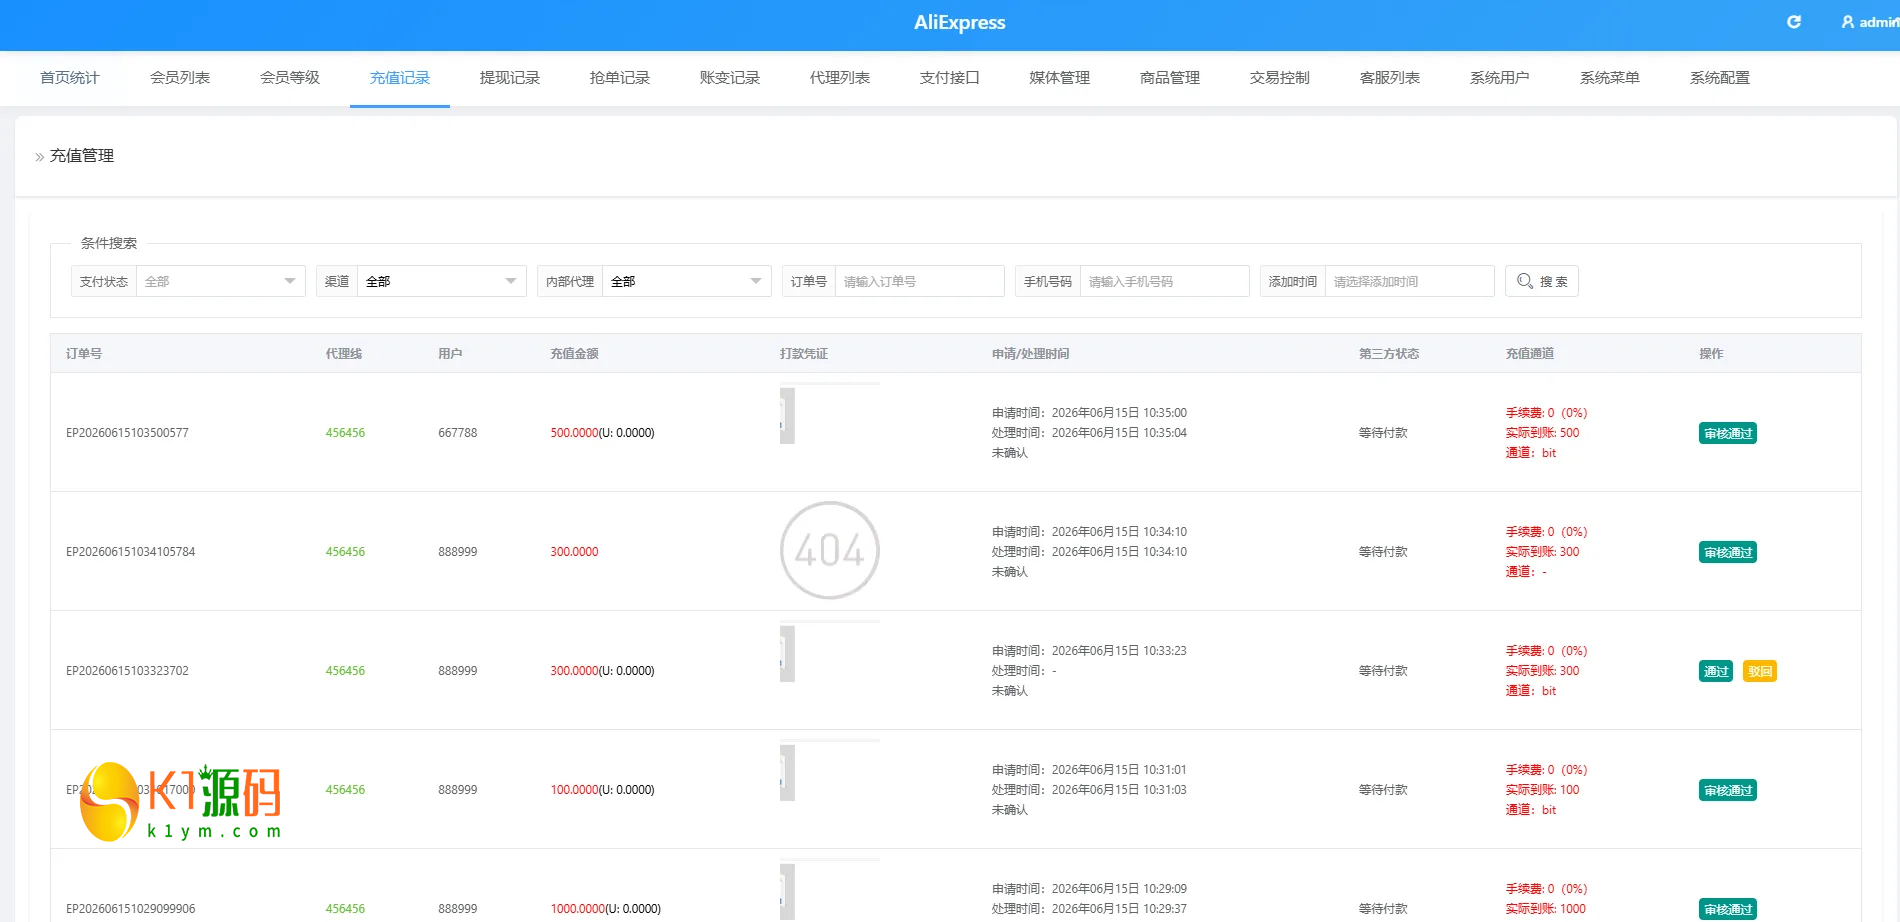Screen dimensions: 1900x922
Task: Click 审核通过 for order EP202606151034105784
Action: [x=1728, y=552]
